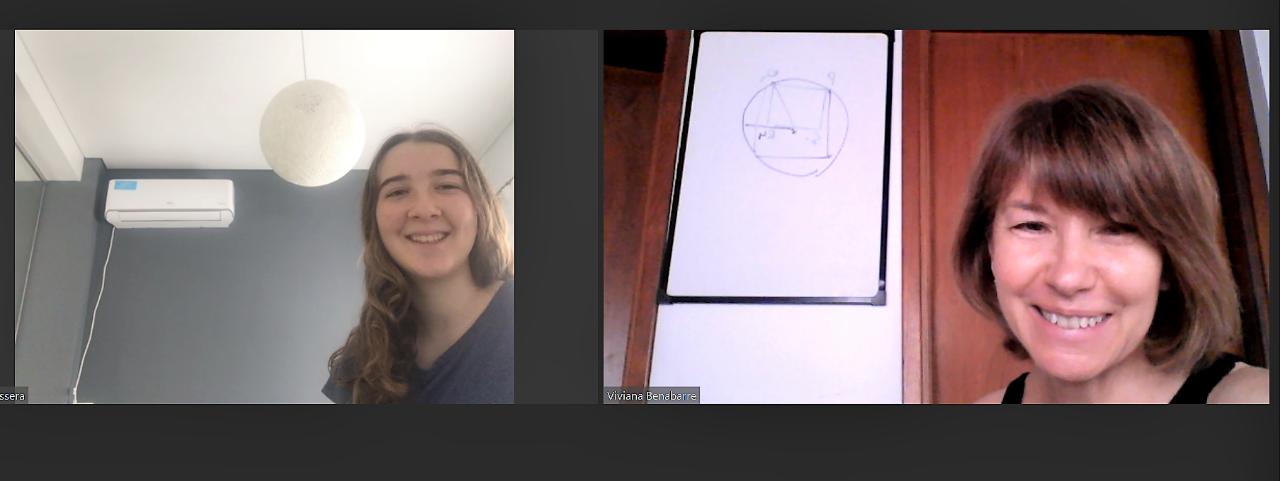The image size is (1280, 481).
Task: Click the partially visible 'ssera' name label
Action: [13, 395]
